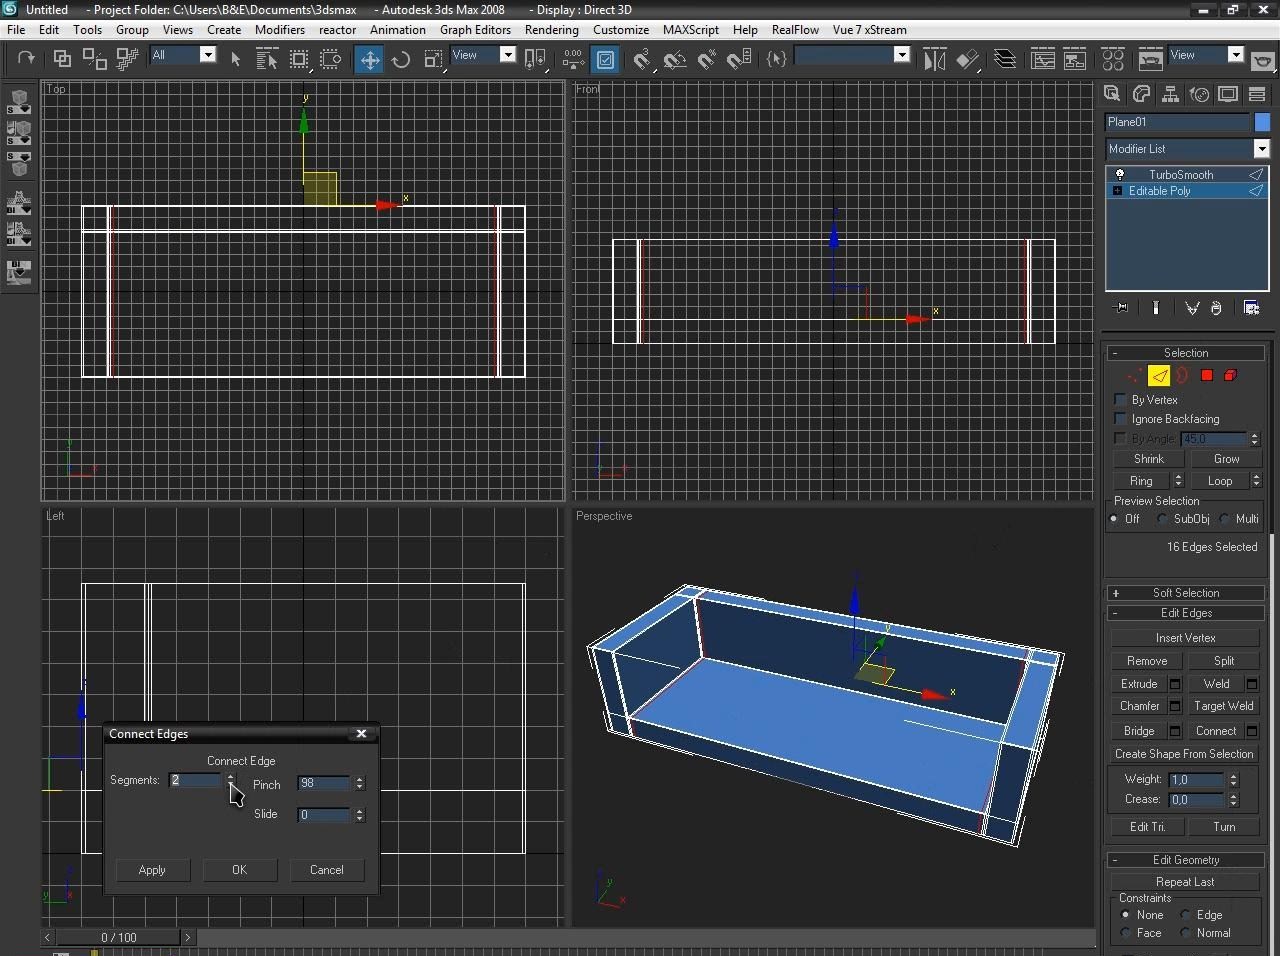Viewport: 1280px width, 956px height.
Task: Click the Chamfer button in Edit Edges
Action: 1139,706
